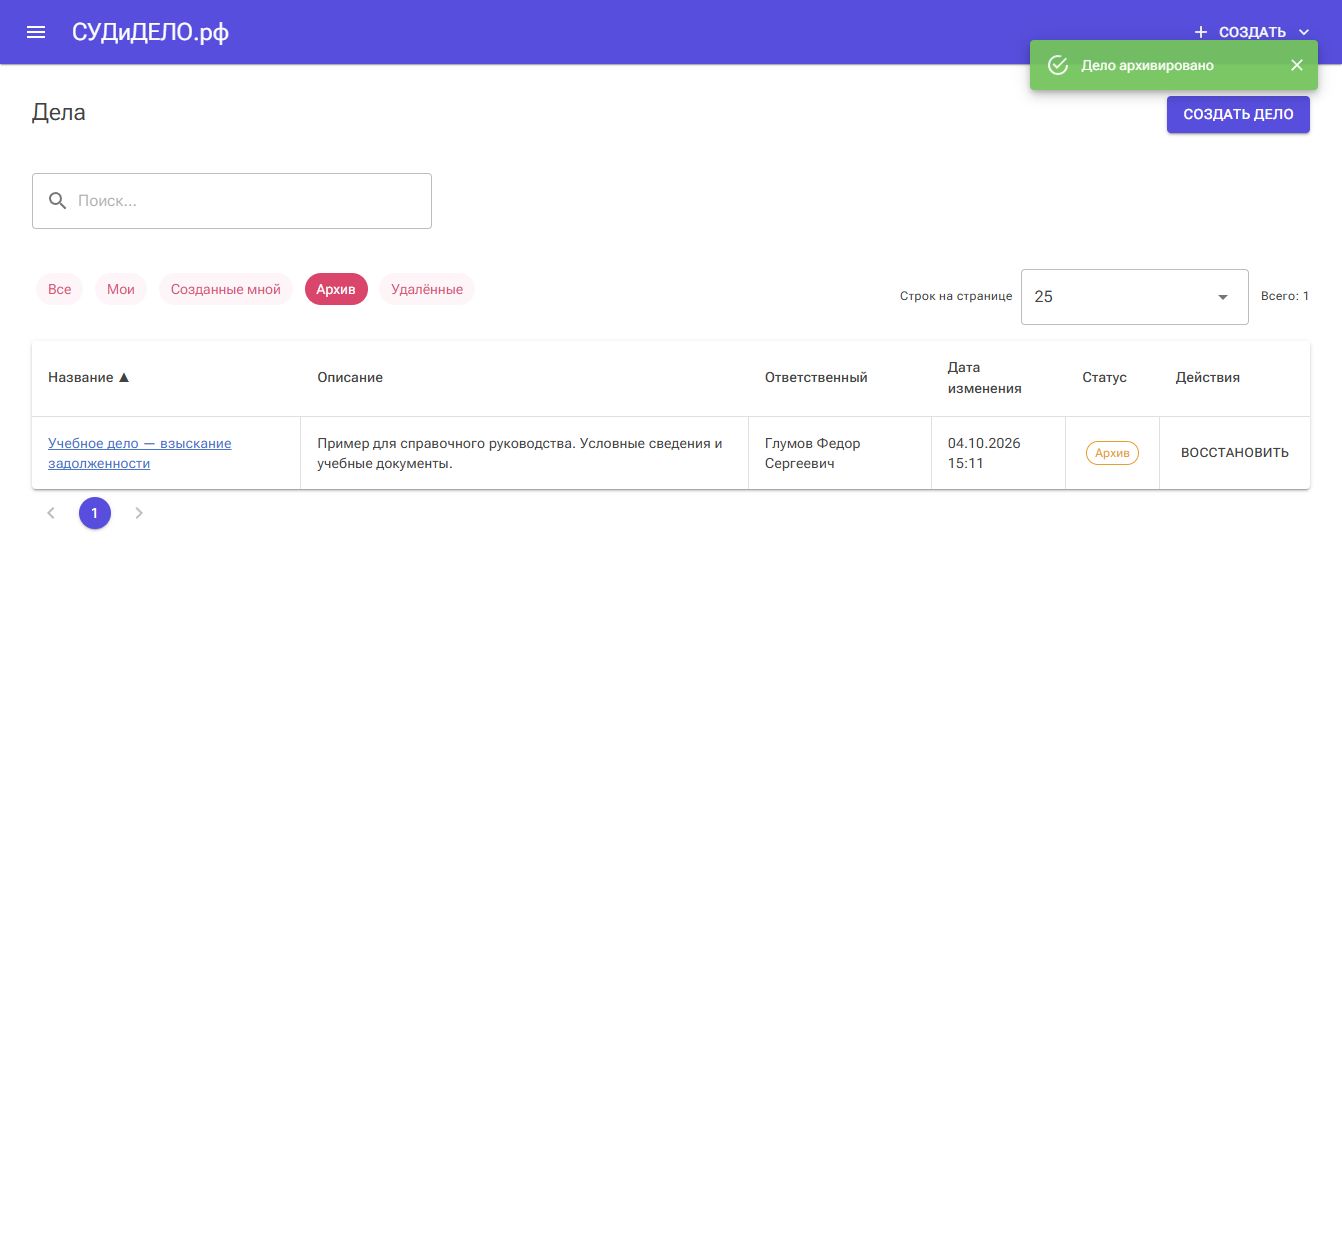Click the responsible person Глумов Федор Сергеевич
1342x1252 pixels.
pyautogui.click(x=813, y=453)
